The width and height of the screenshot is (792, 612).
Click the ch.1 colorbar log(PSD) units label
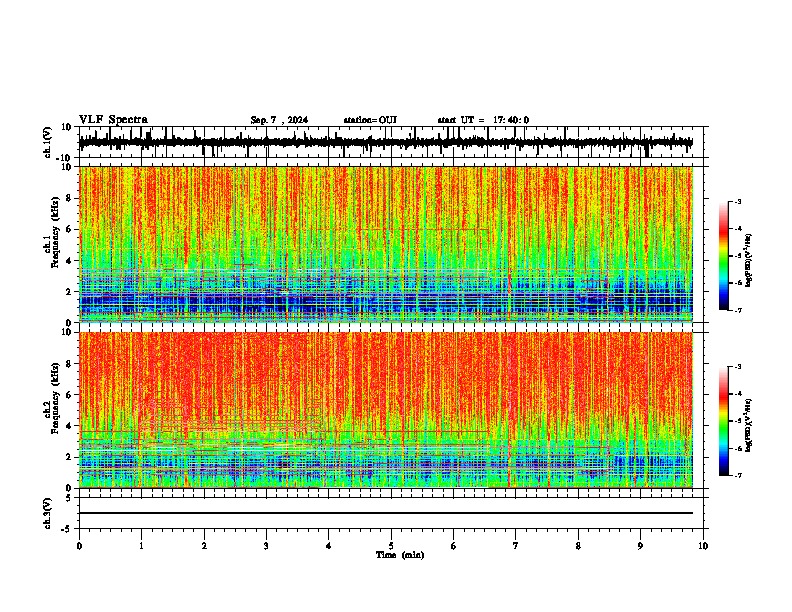click(x=748, y=260)
